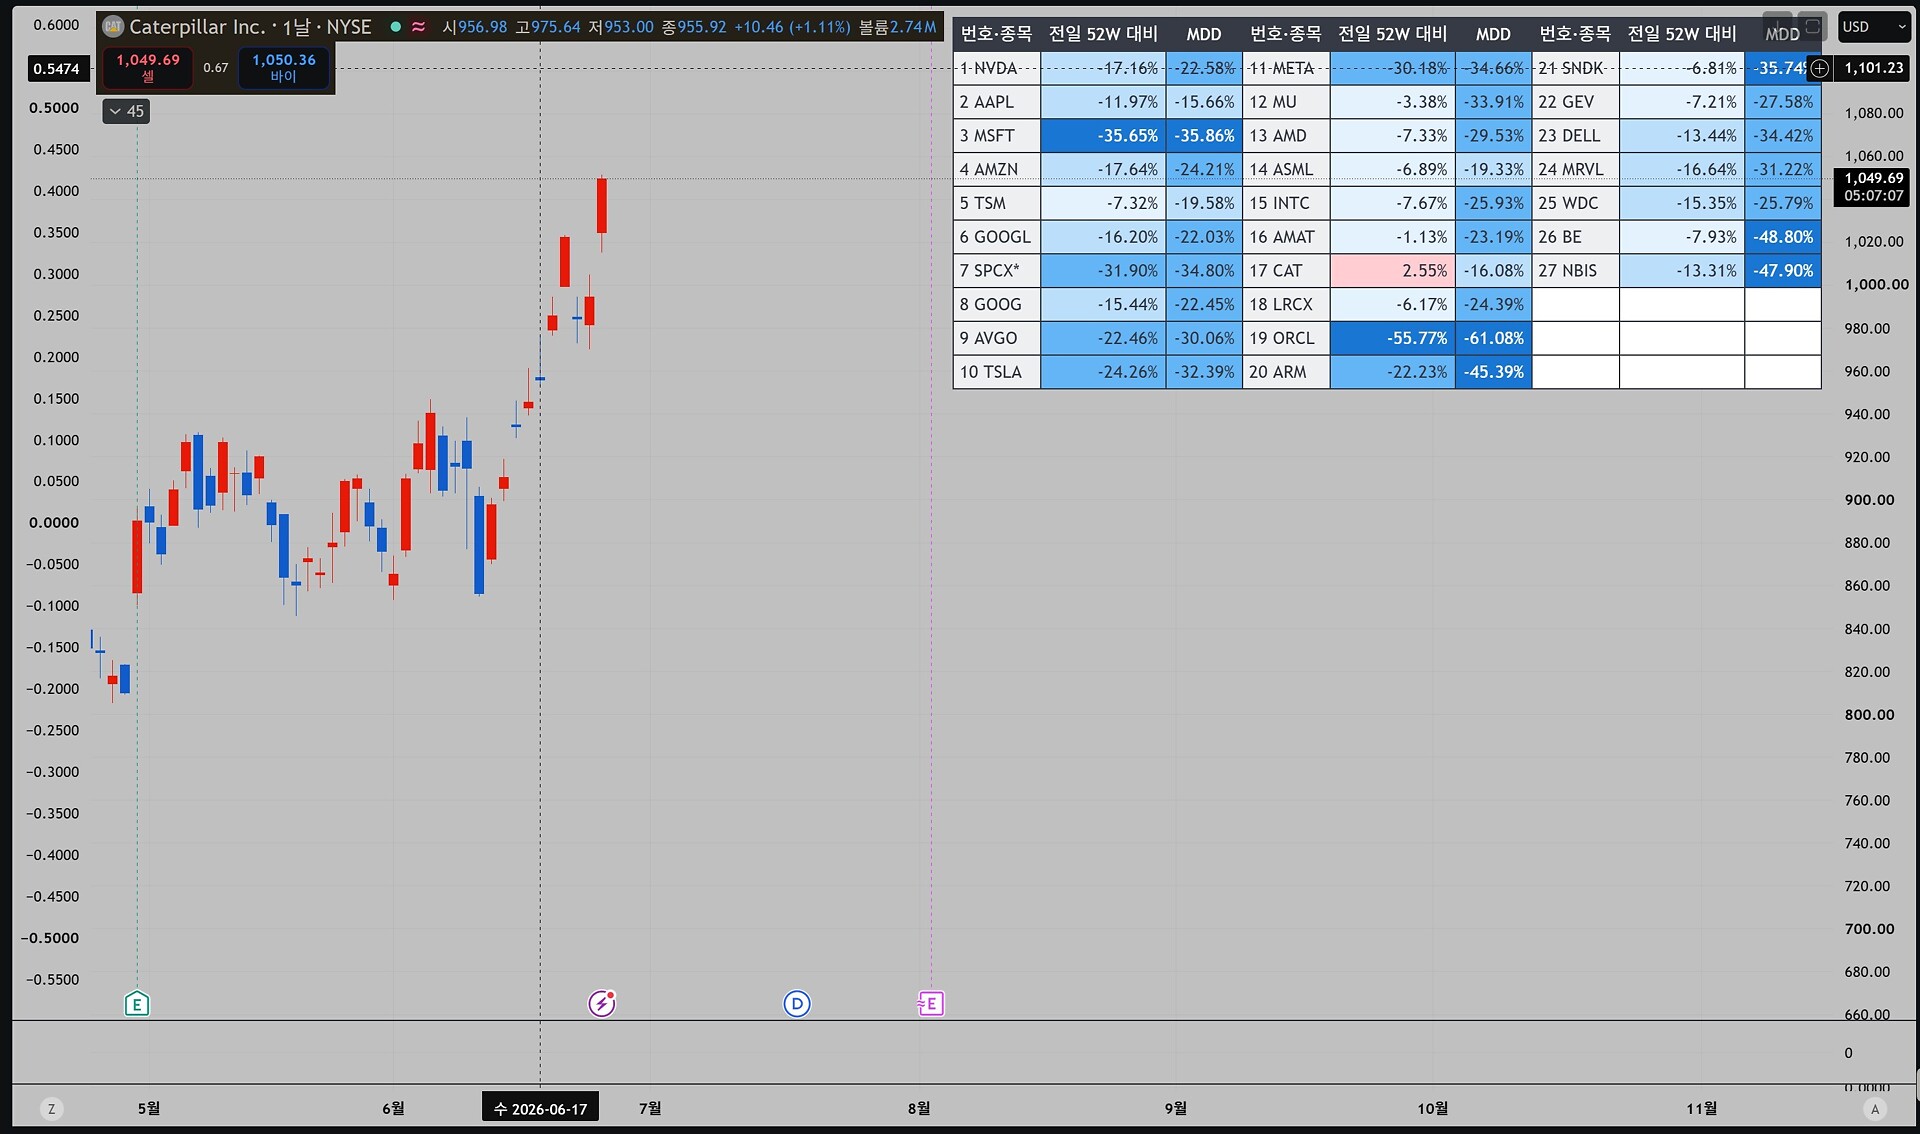Select the 26 BE table cell

[1575, 237]
